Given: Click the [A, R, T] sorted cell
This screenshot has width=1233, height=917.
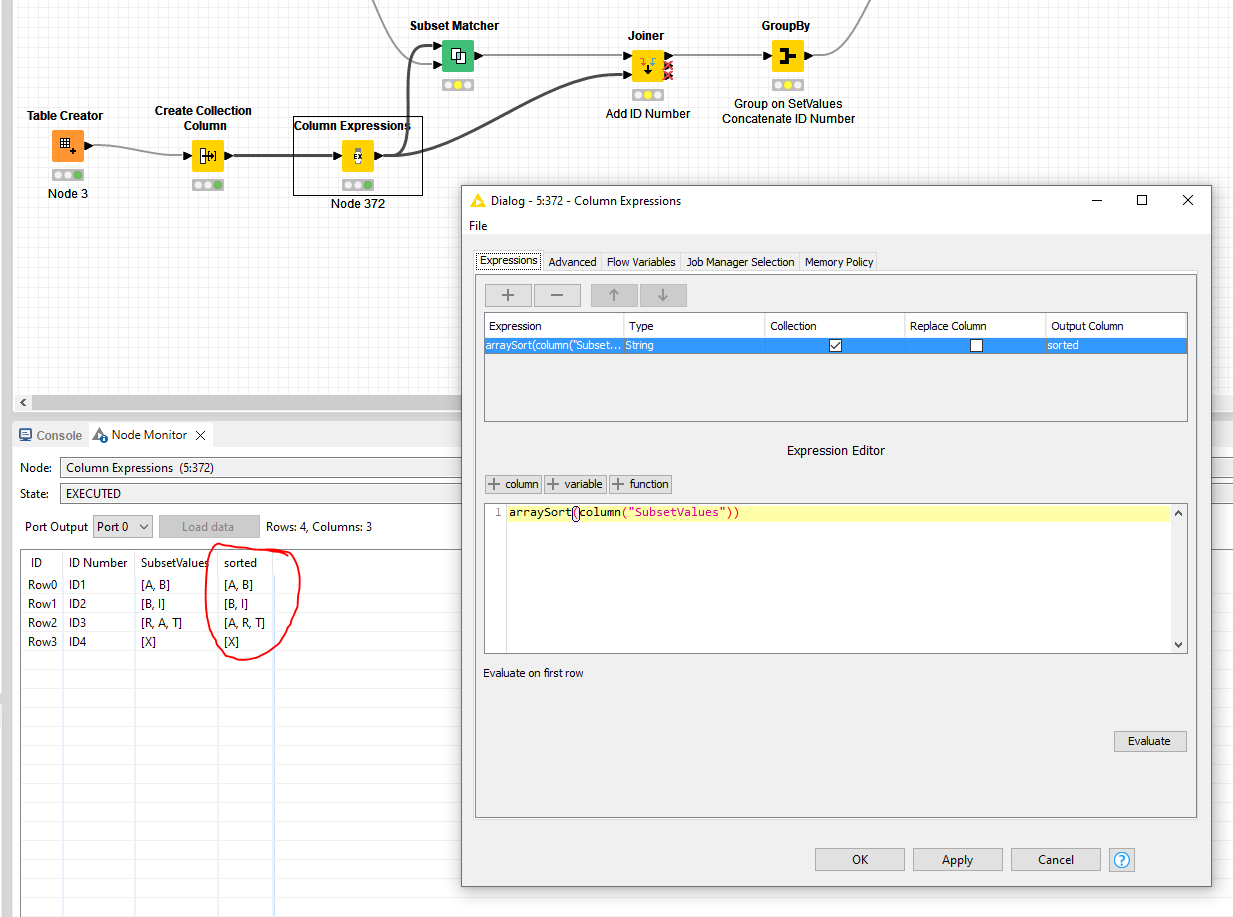Looking at the screenshot, I should (245, 623).
